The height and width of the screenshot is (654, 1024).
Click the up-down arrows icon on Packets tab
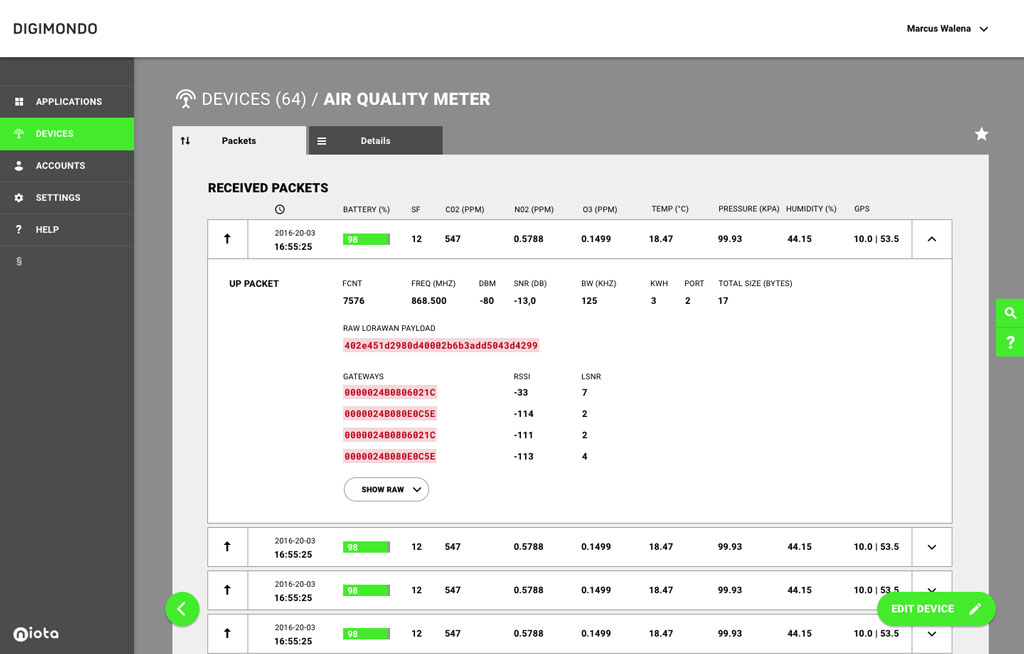click(x=185, y=140)
